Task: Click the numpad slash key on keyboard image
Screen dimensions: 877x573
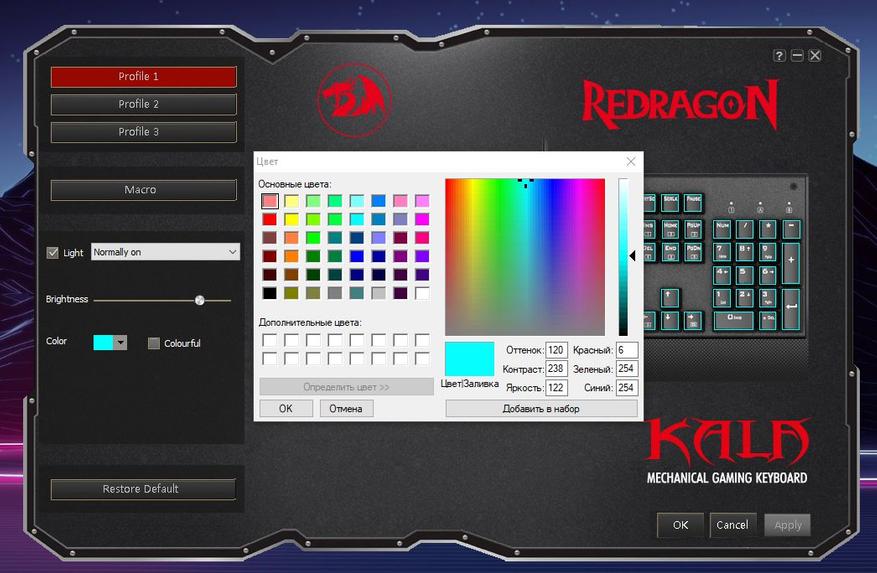Action: [x=745, y=229]
